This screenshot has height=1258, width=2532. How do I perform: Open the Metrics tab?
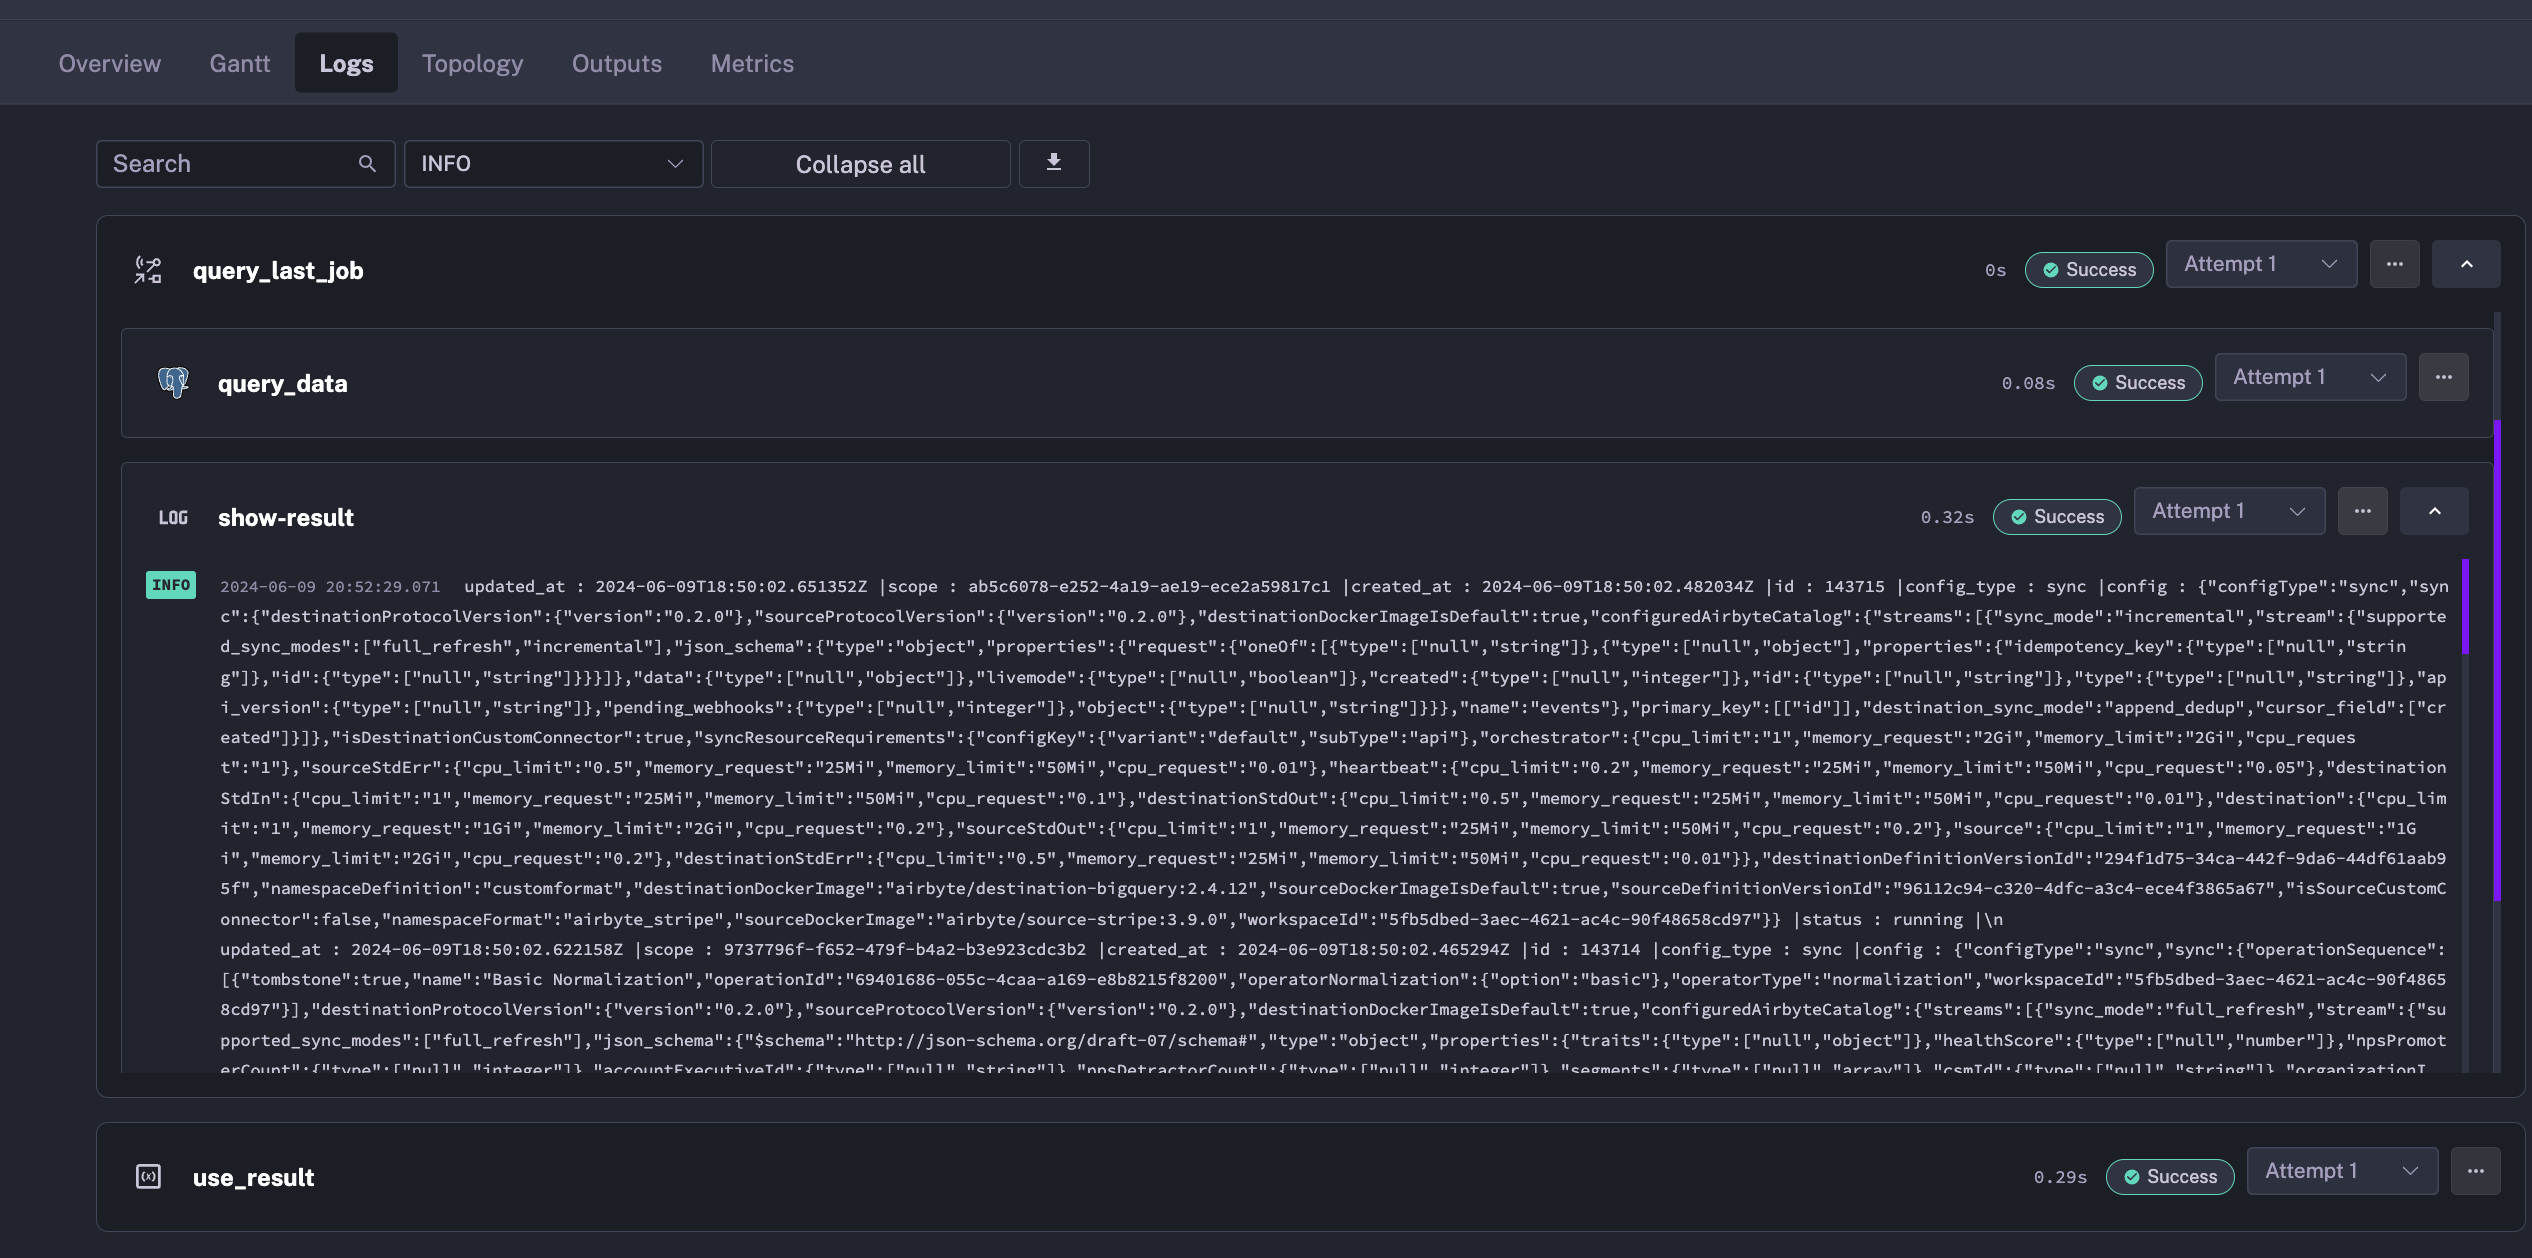(752, 62)
